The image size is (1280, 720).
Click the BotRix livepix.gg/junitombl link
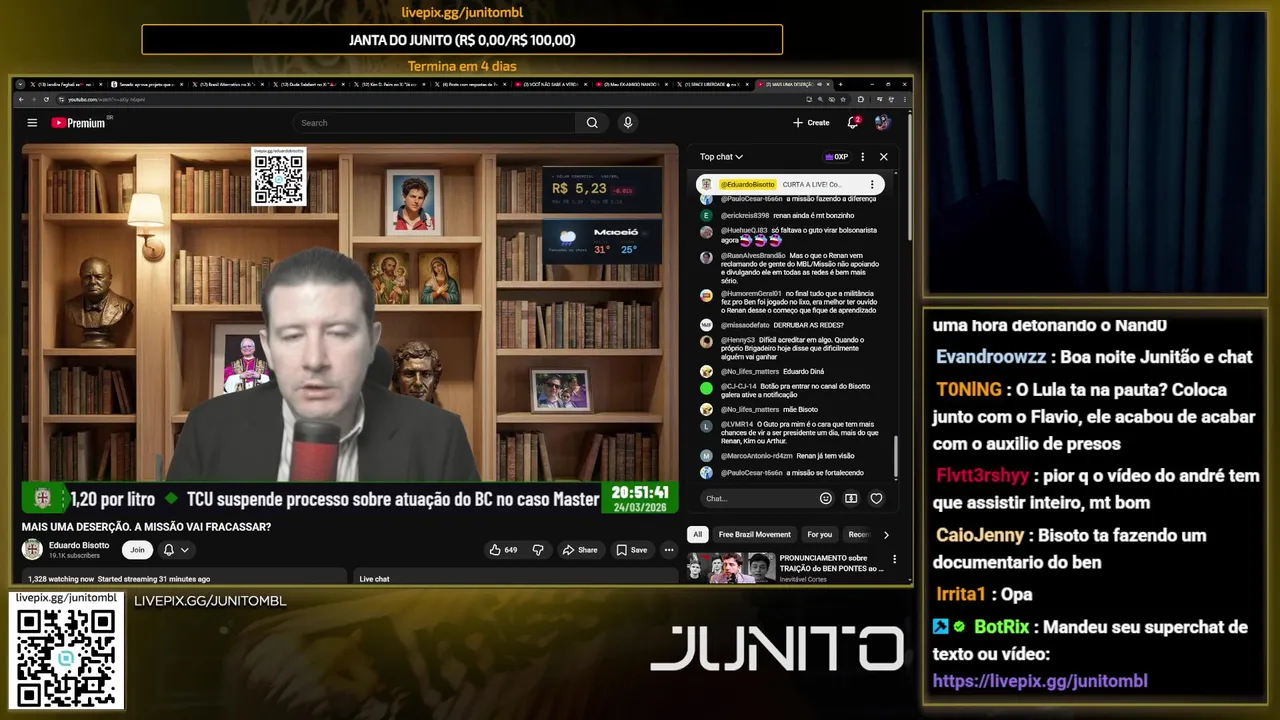(1040, 681)
